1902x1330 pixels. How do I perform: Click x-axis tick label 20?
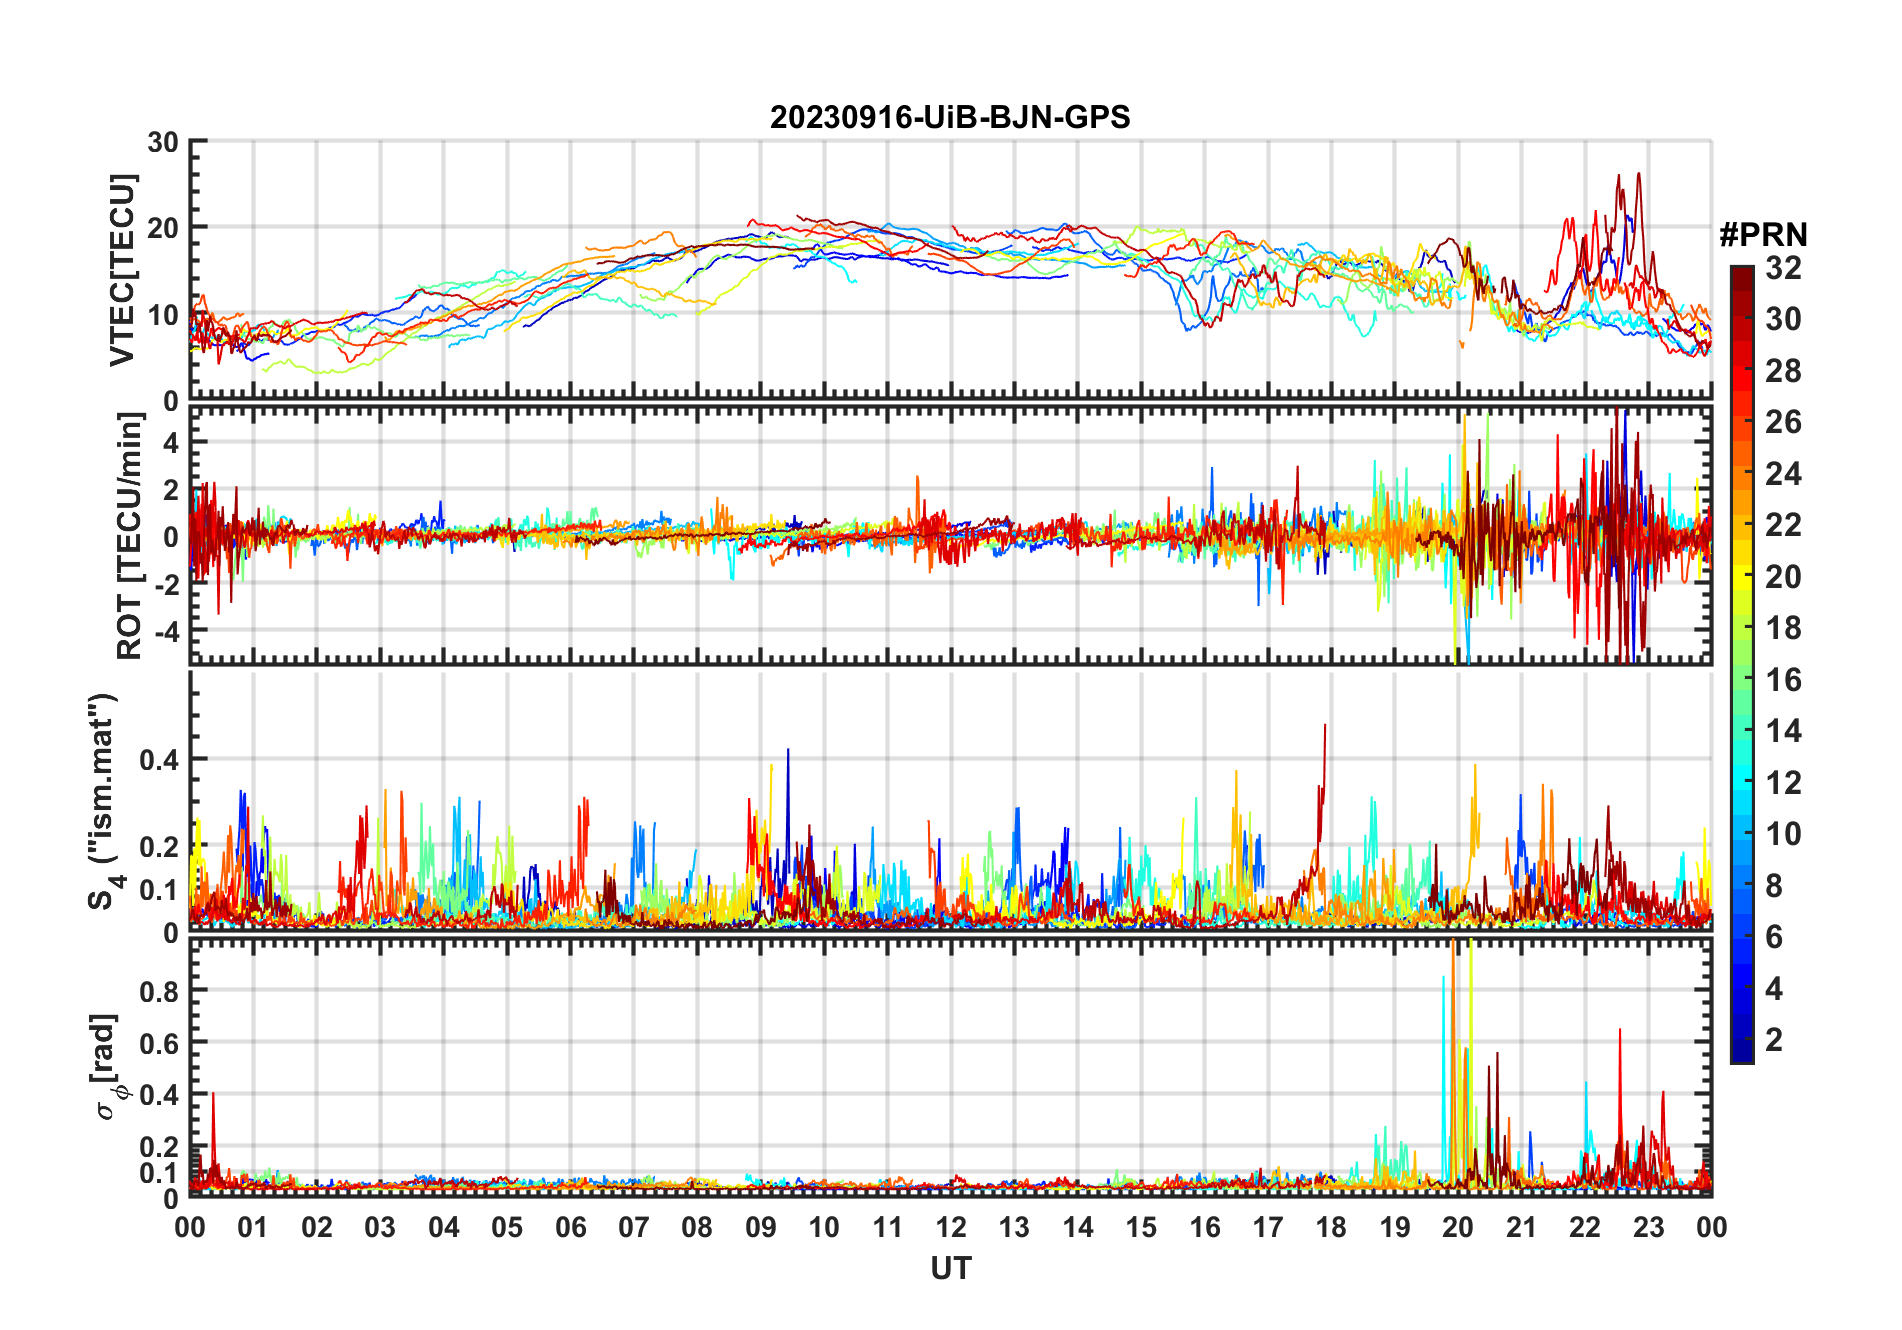pyautogui.click(x=1458, y=1227)
